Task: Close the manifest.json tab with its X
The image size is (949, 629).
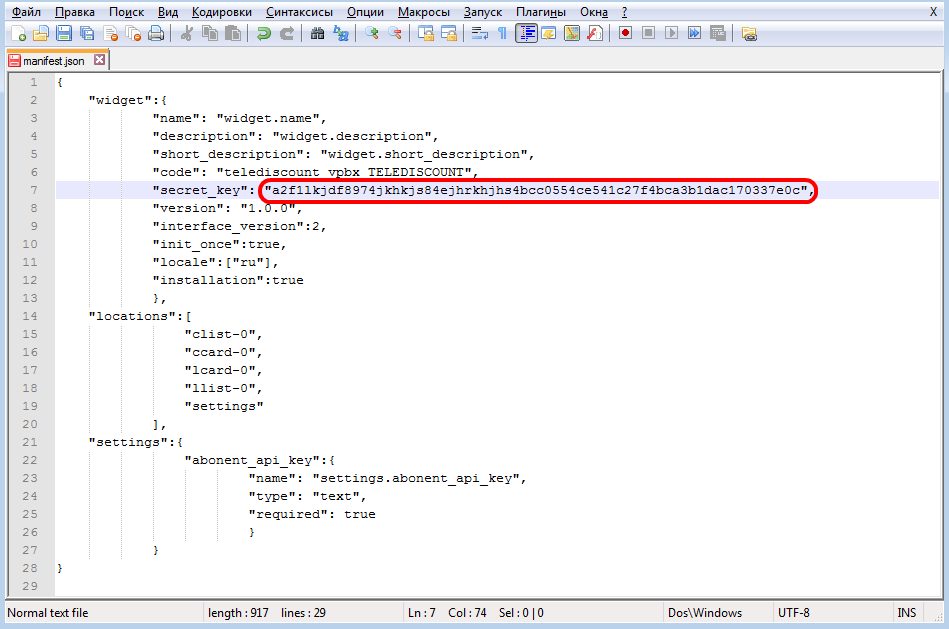Action: [x=100, y=61]
